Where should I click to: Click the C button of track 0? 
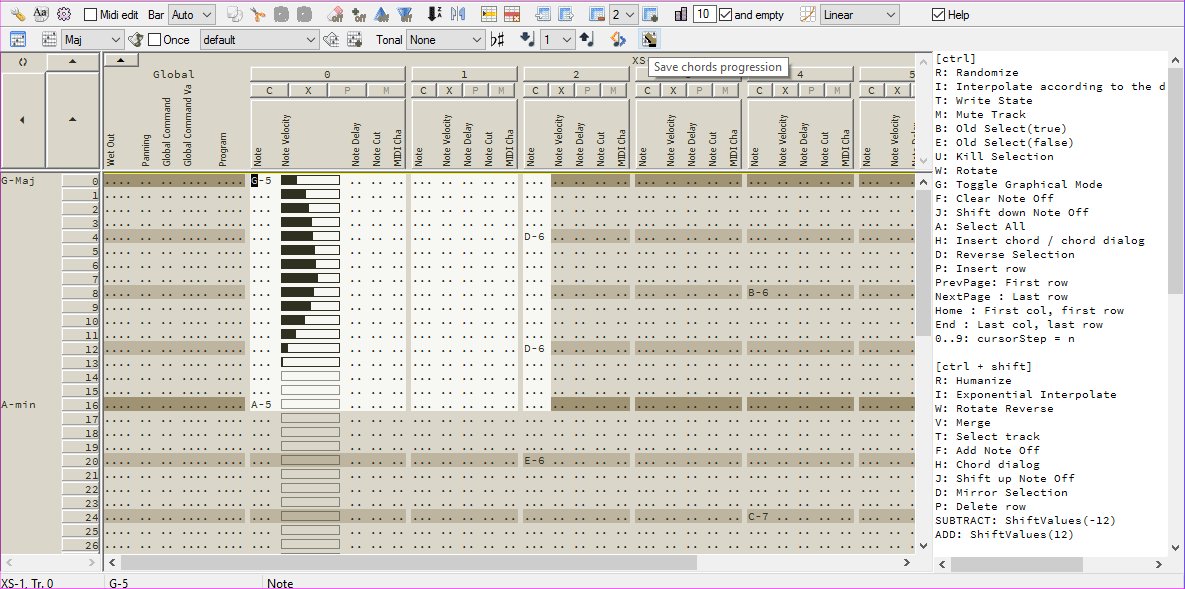point(269,91)
